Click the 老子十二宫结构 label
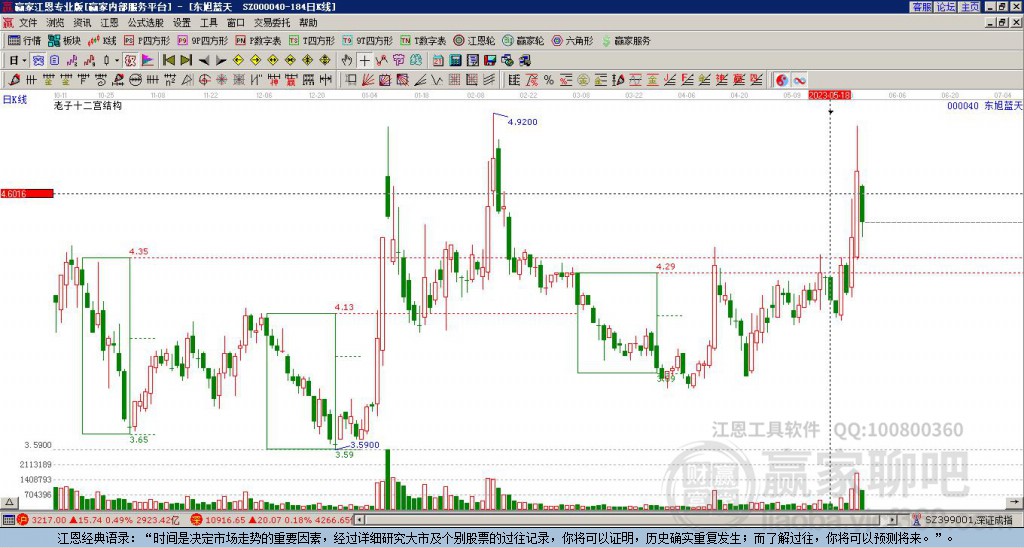Image resolution: width=1024 pixels, height=548 pixels. click(x=88, y=105)
